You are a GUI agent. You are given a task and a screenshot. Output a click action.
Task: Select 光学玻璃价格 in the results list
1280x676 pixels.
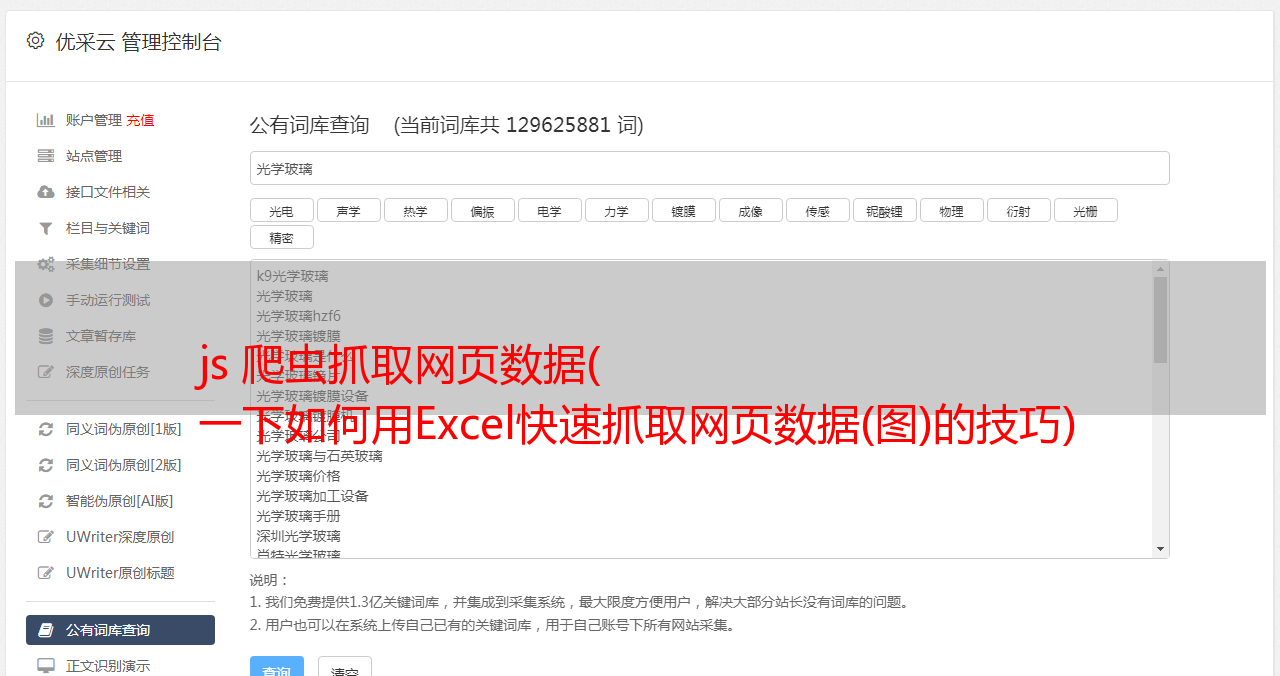click(298, 476)
